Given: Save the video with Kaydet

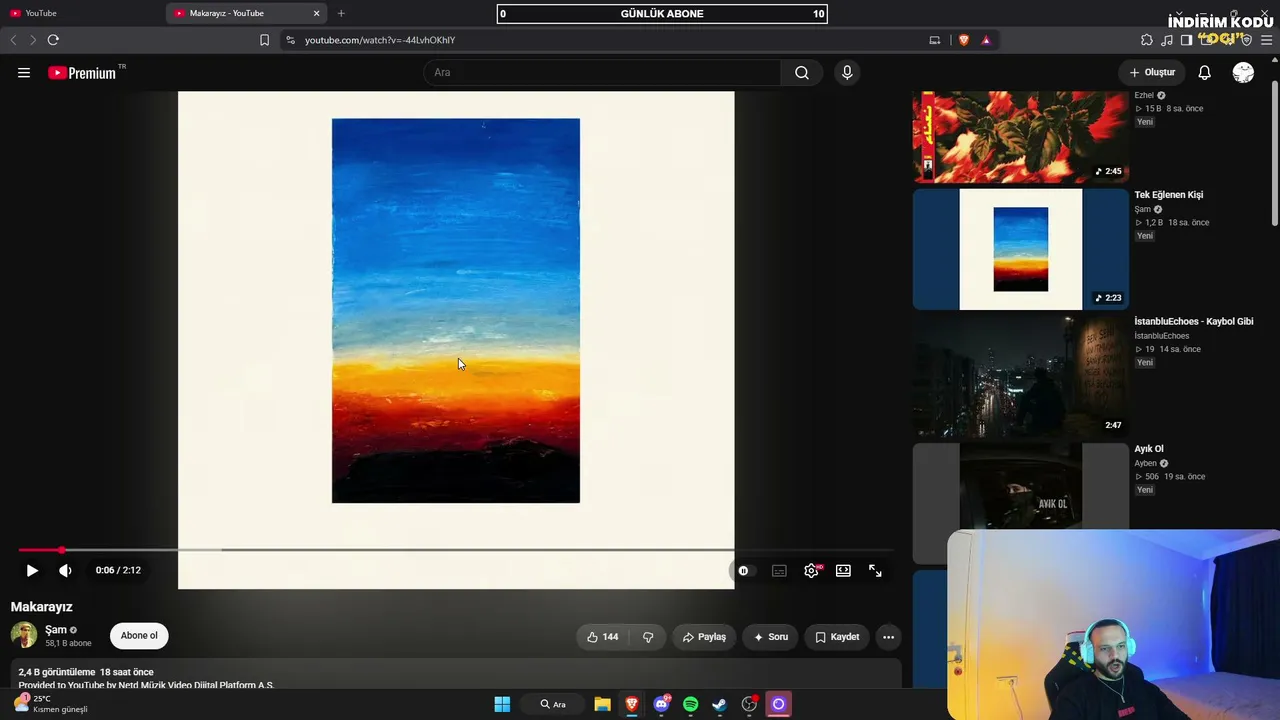Looking at the screenshot, I should (837, 637).
